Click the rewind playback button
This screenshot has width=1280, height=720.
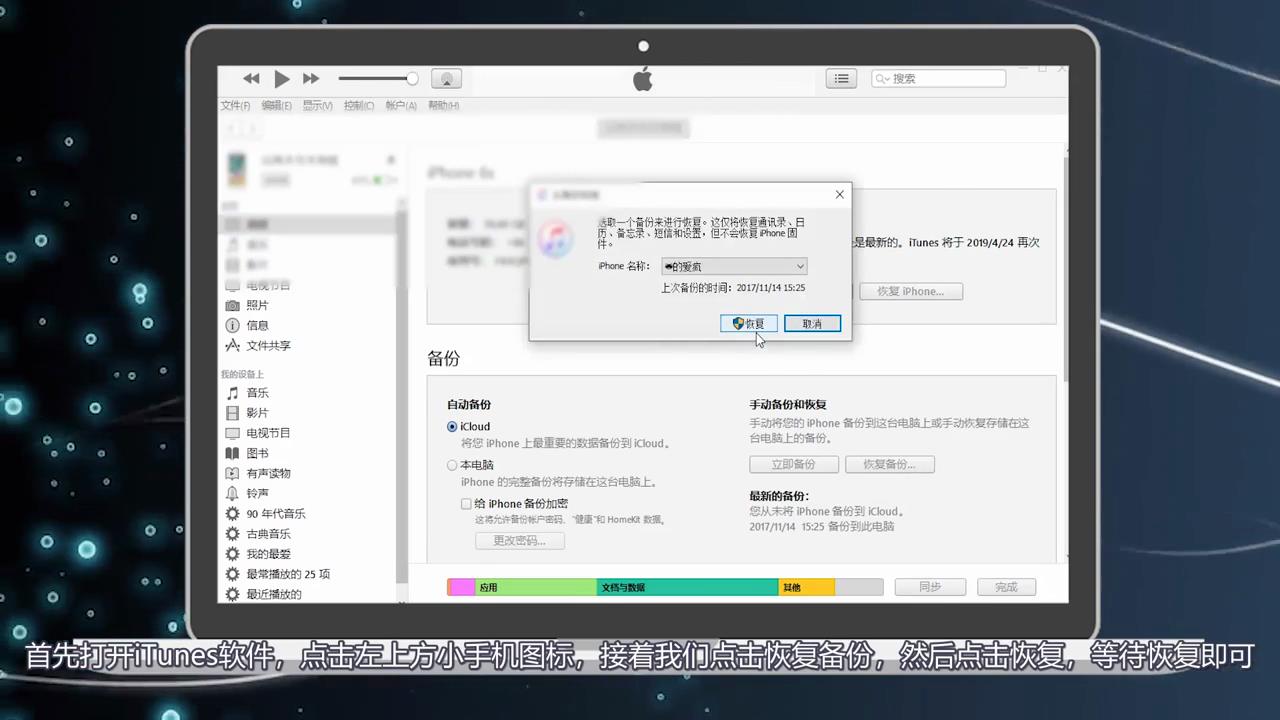251,78
